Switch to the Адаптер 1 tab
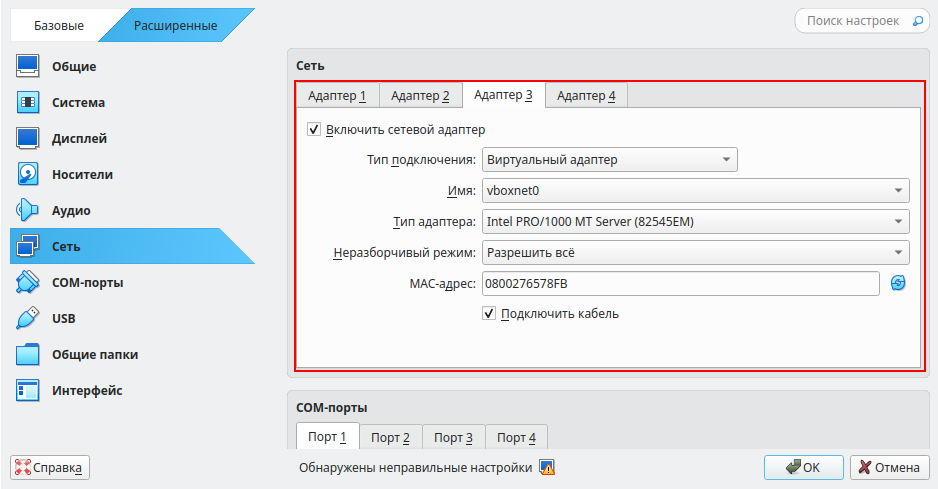This screenshot has width=938, height=489. [337, 96]
